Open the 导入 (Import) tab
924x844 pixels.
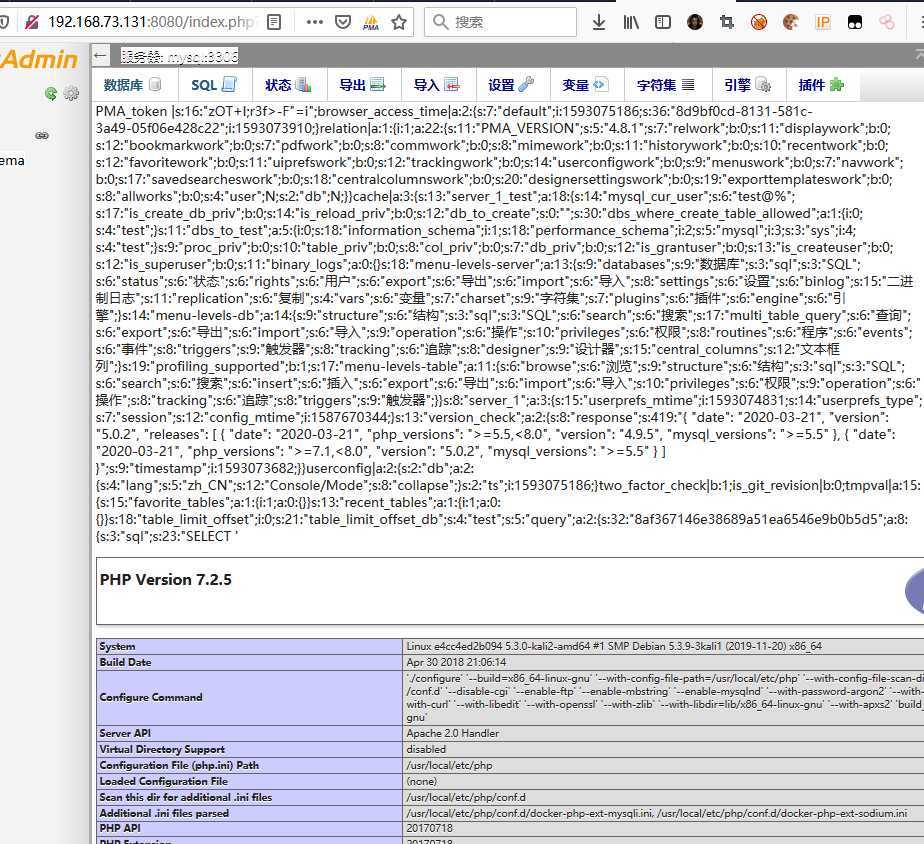point(437,85)
